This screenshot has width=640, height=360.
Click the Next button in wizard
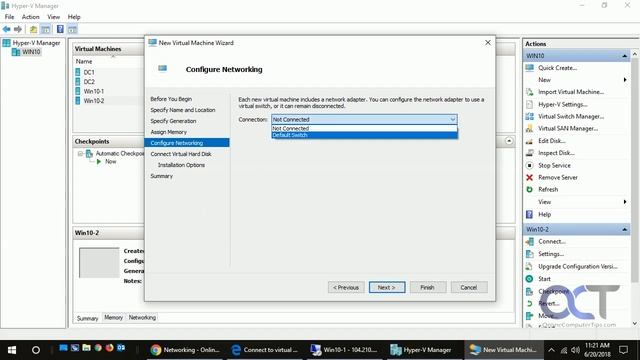tap(387, 287)
